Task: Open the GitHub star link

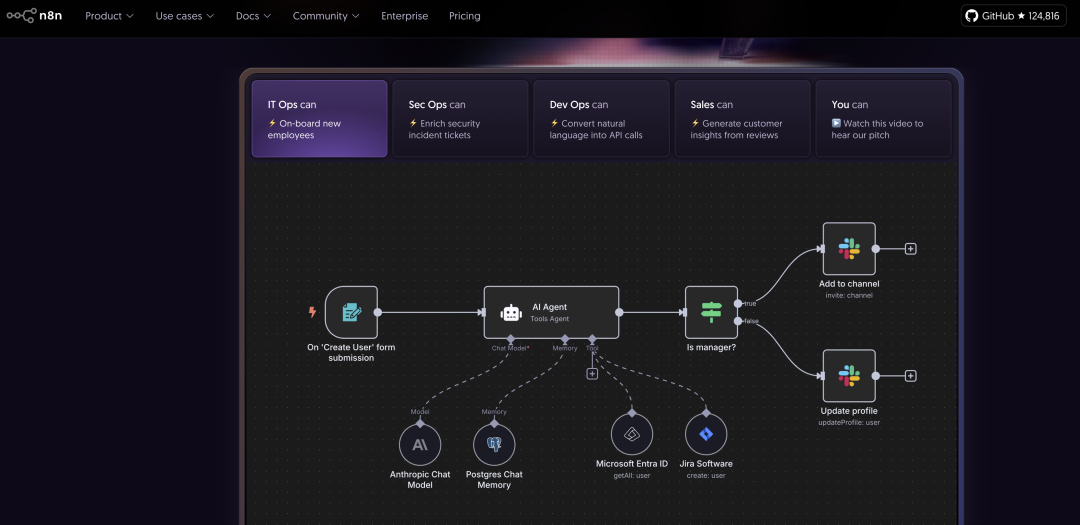Action: [x=1013, y=16]
